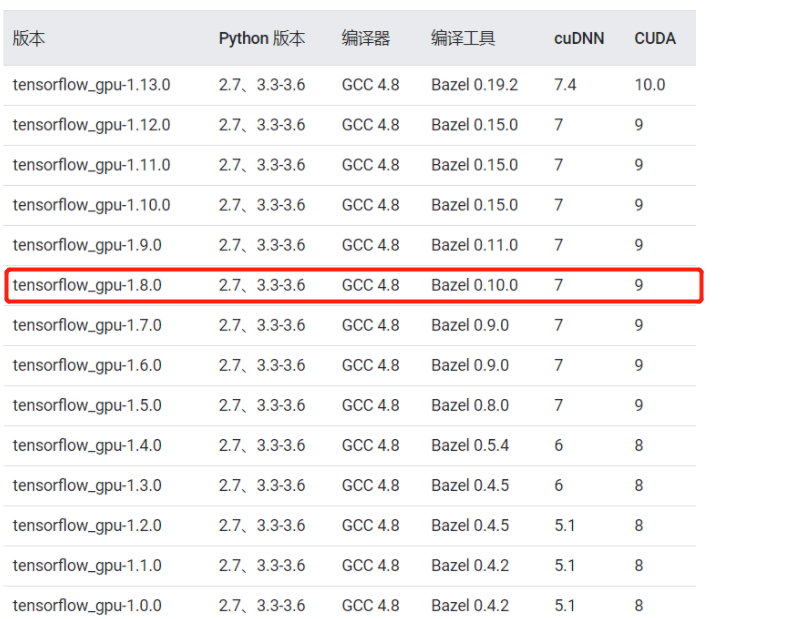Click Bazel 0.15.0 in 1.12.0 row
The height and width of the screenshot is (619, 791).
[x=474, y=125]
